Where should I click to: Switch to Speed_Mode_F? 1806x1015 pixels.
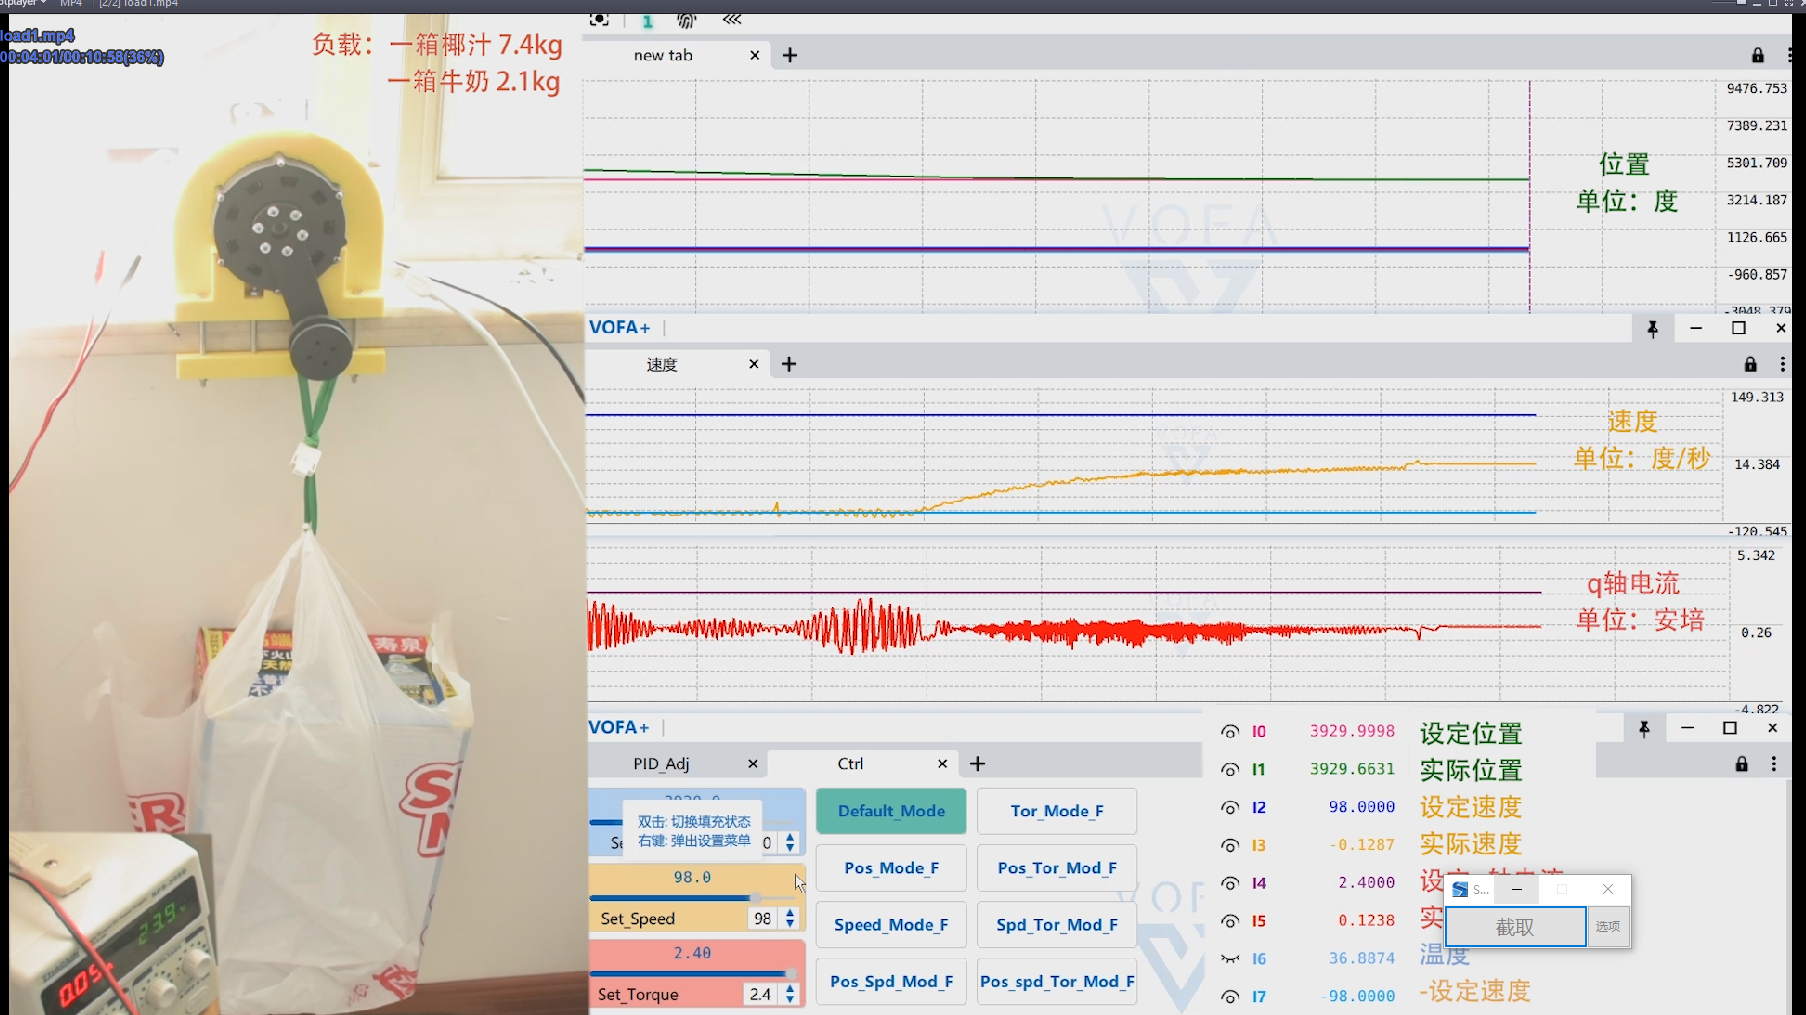click(891, 925)
